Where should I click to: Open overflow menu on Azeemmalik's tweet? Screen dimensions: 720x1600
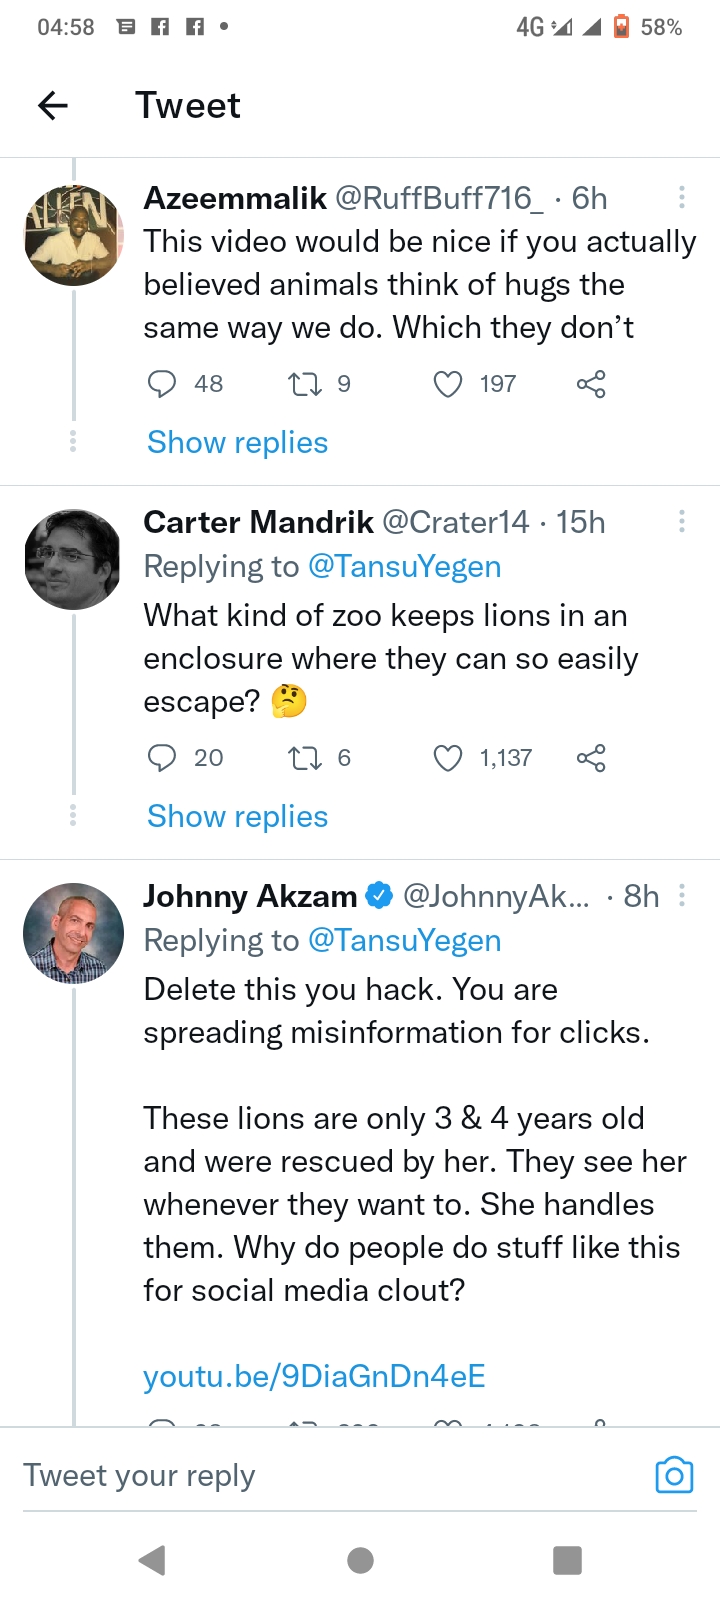click(682, 197)
